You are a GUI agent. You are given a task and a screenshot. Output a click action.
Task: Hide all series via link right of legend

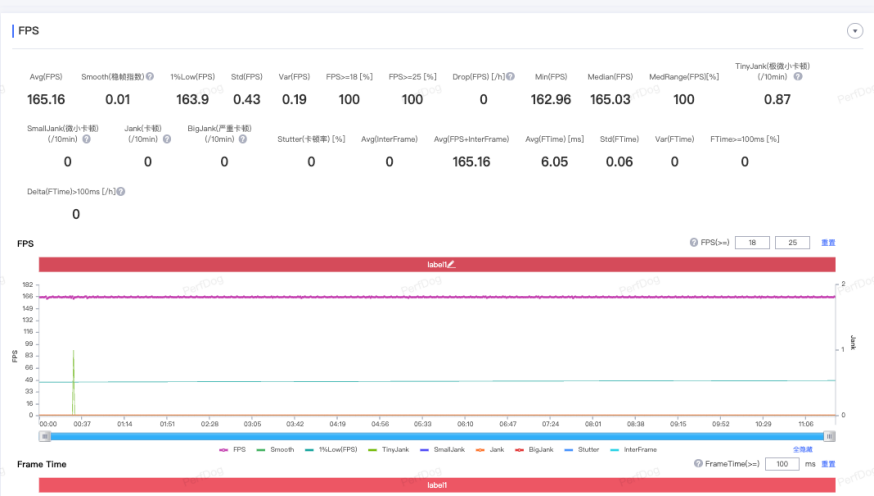click(803, 449)
